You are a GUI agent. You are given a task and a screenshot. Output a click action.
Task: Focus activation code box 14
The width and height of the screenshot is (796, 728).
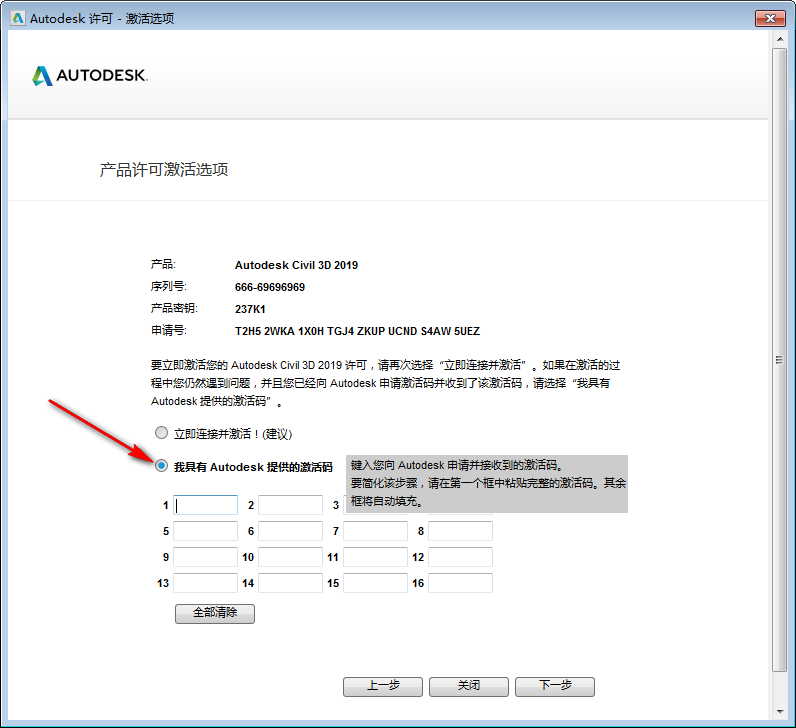(290, 583)
